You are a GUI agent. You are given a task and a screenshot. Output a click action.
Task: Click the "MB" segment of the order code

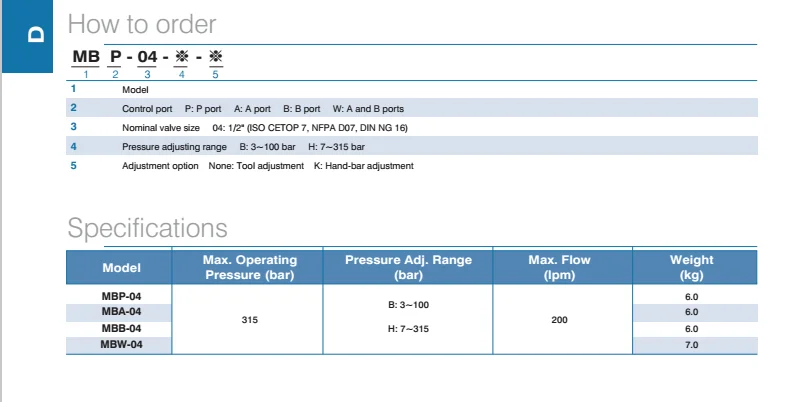point(85,57)
